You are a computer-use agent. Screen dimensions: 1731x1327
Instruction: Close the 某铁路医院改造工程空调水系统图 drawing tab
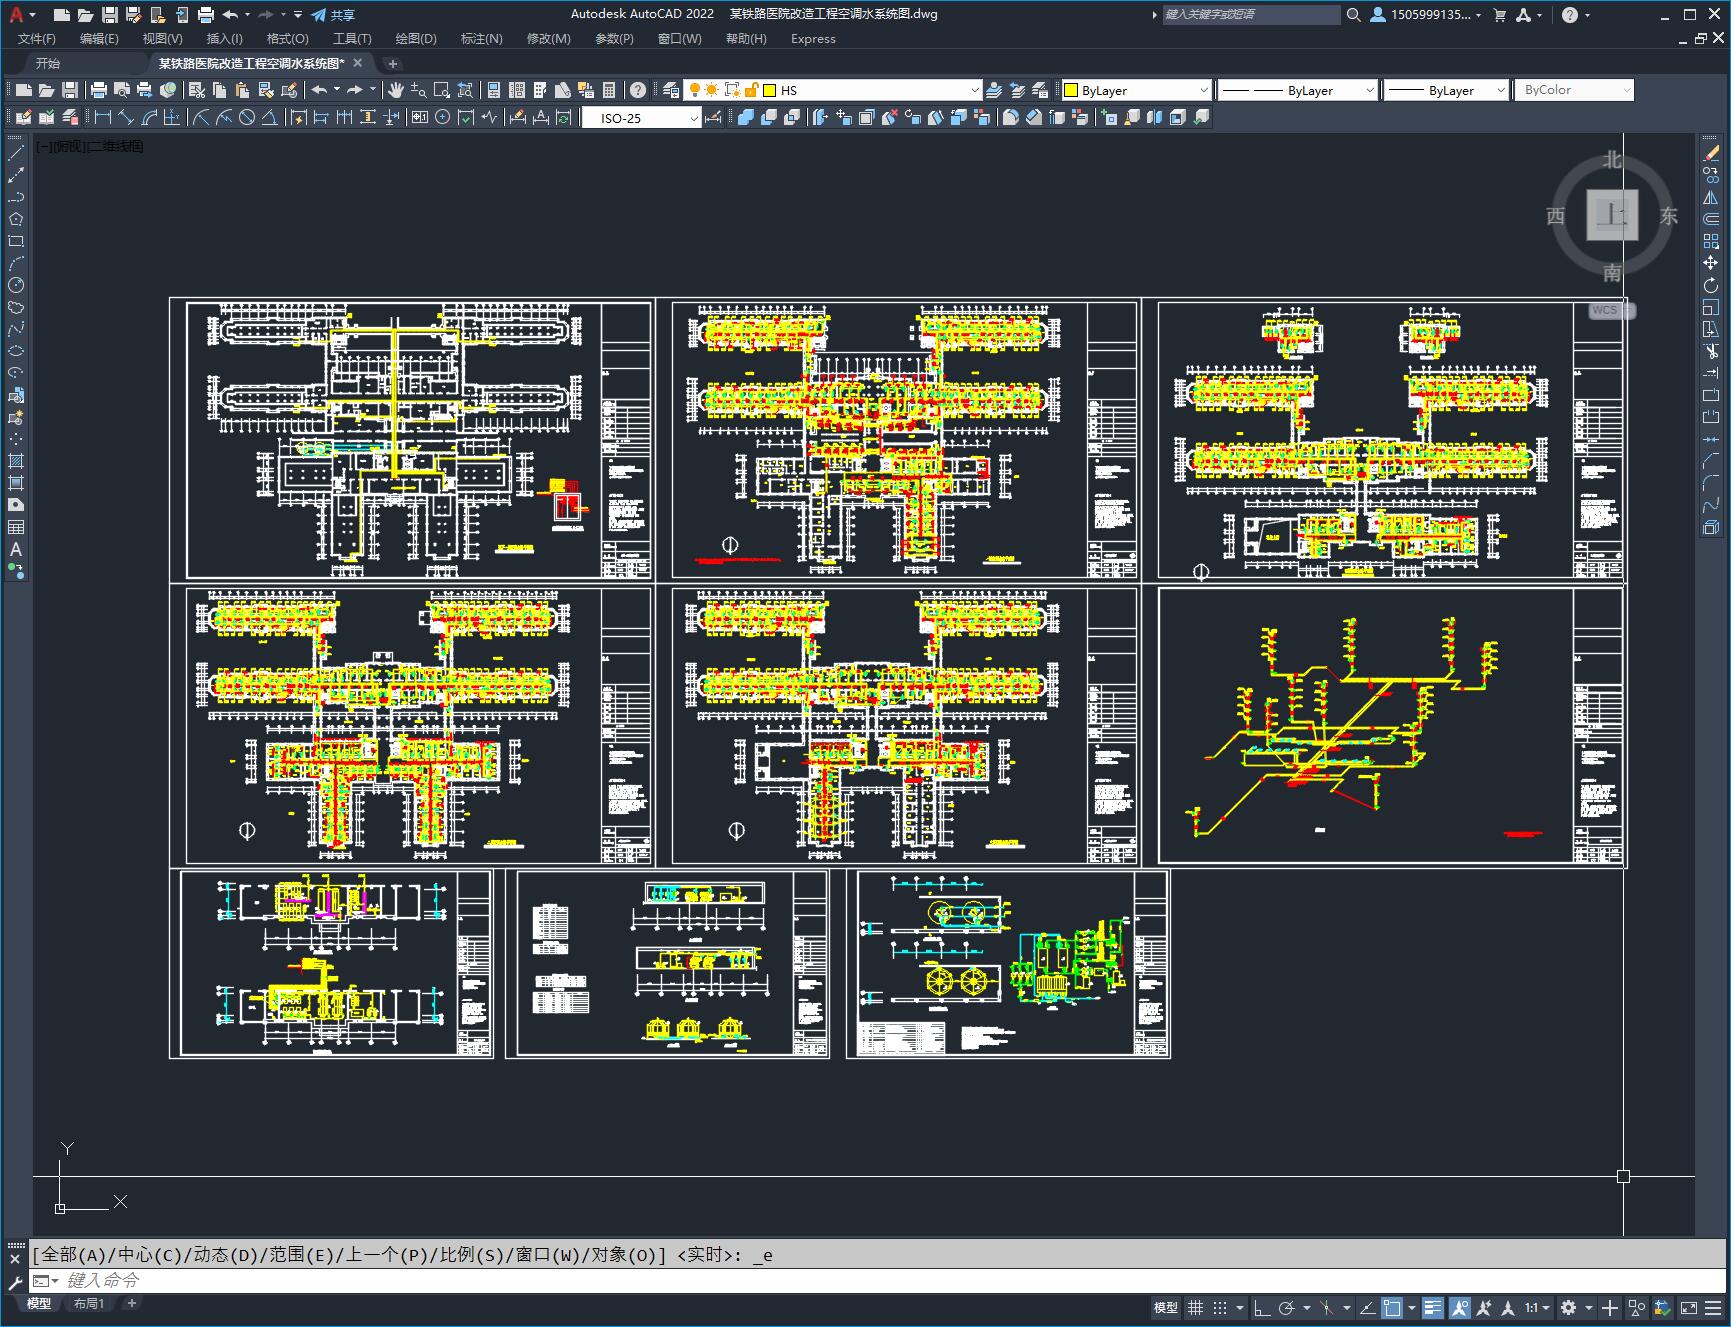tap(358, 63)
